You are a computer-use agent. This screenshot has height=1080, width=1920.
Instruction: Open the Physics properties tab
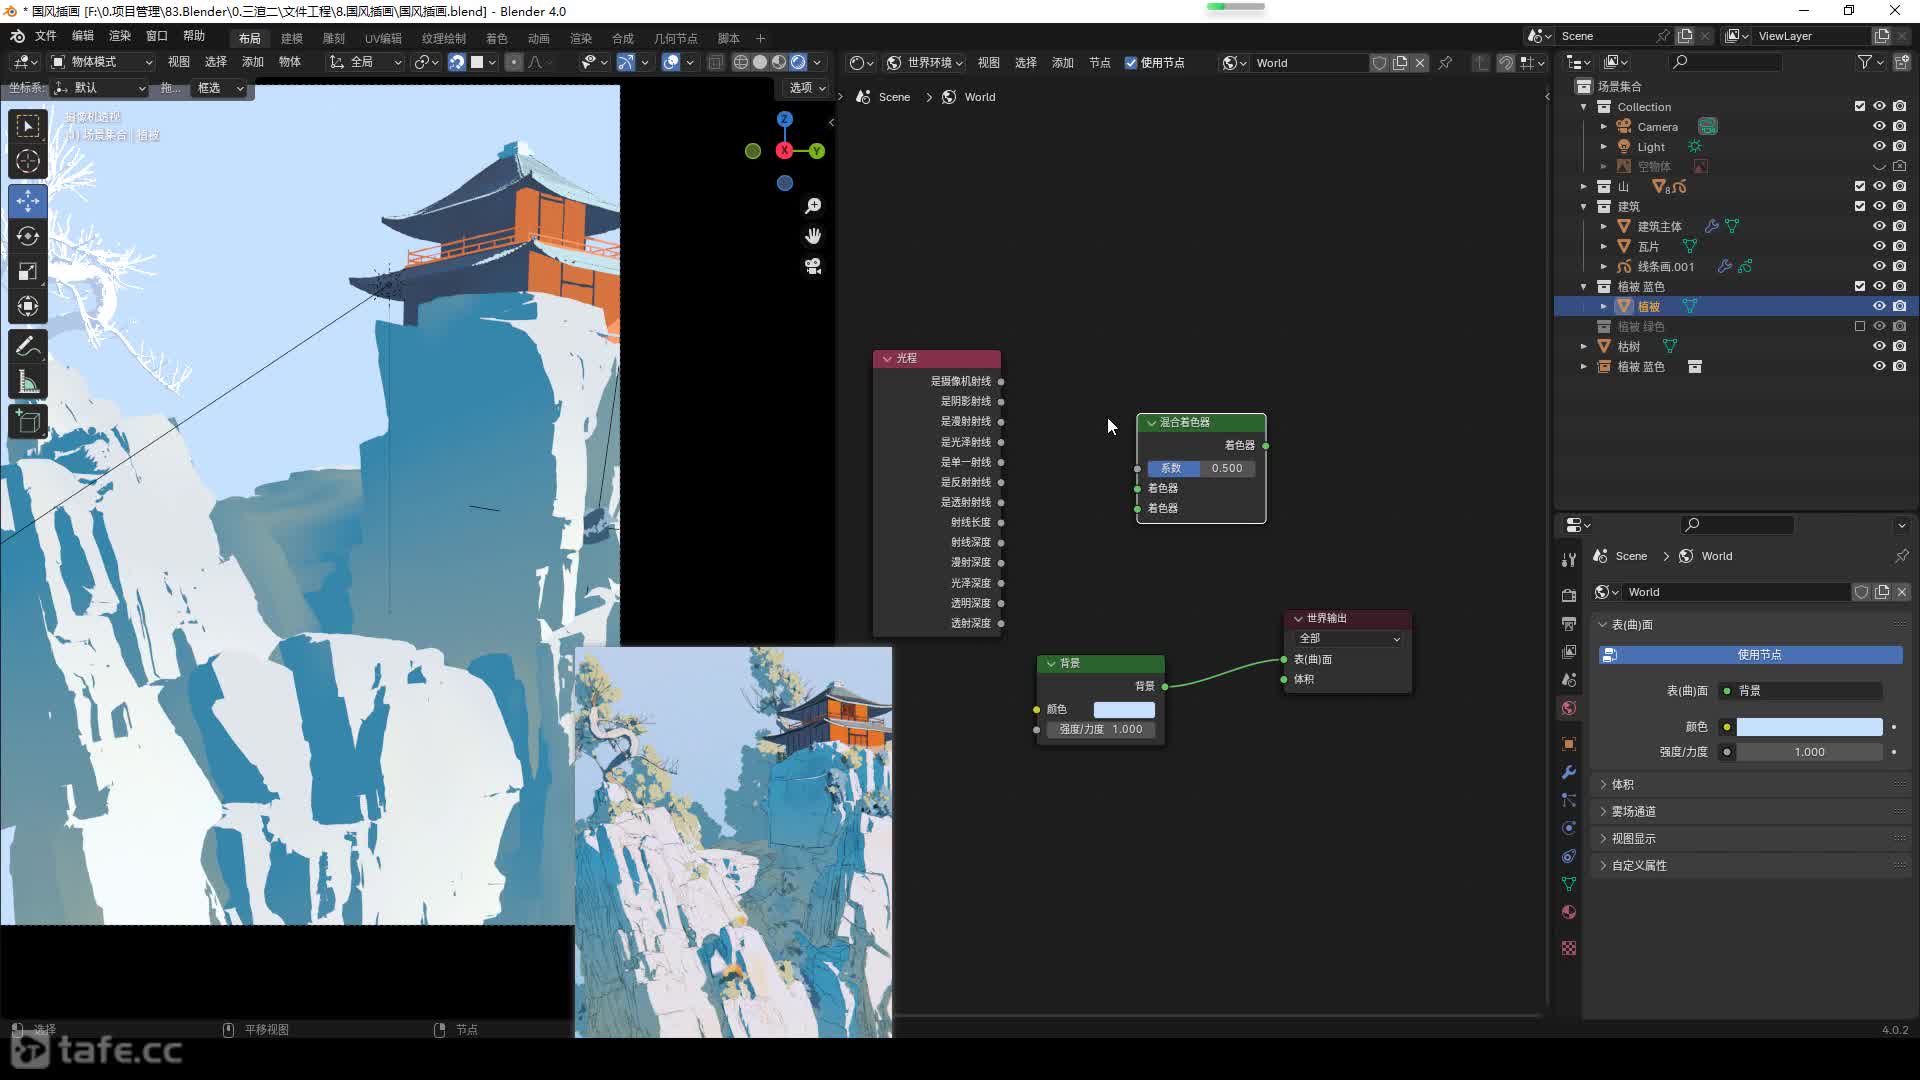pyautogui.click(x=1569, y=828)
